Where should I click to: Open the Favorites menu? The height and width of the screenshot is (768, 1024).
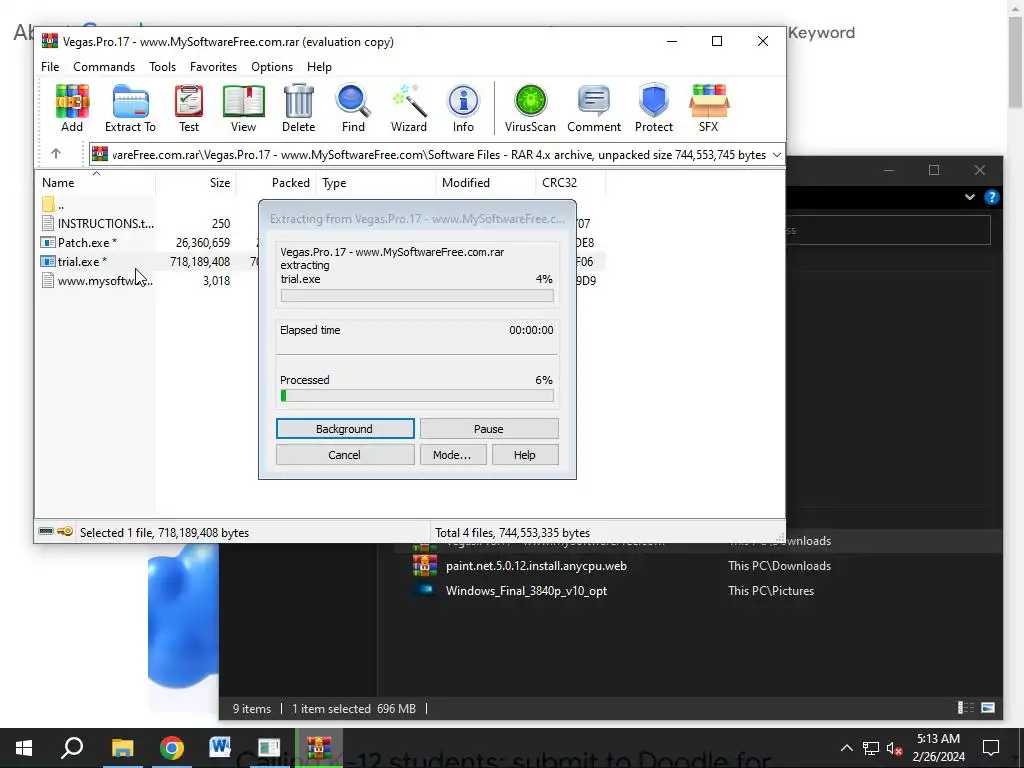click(213, 67)
